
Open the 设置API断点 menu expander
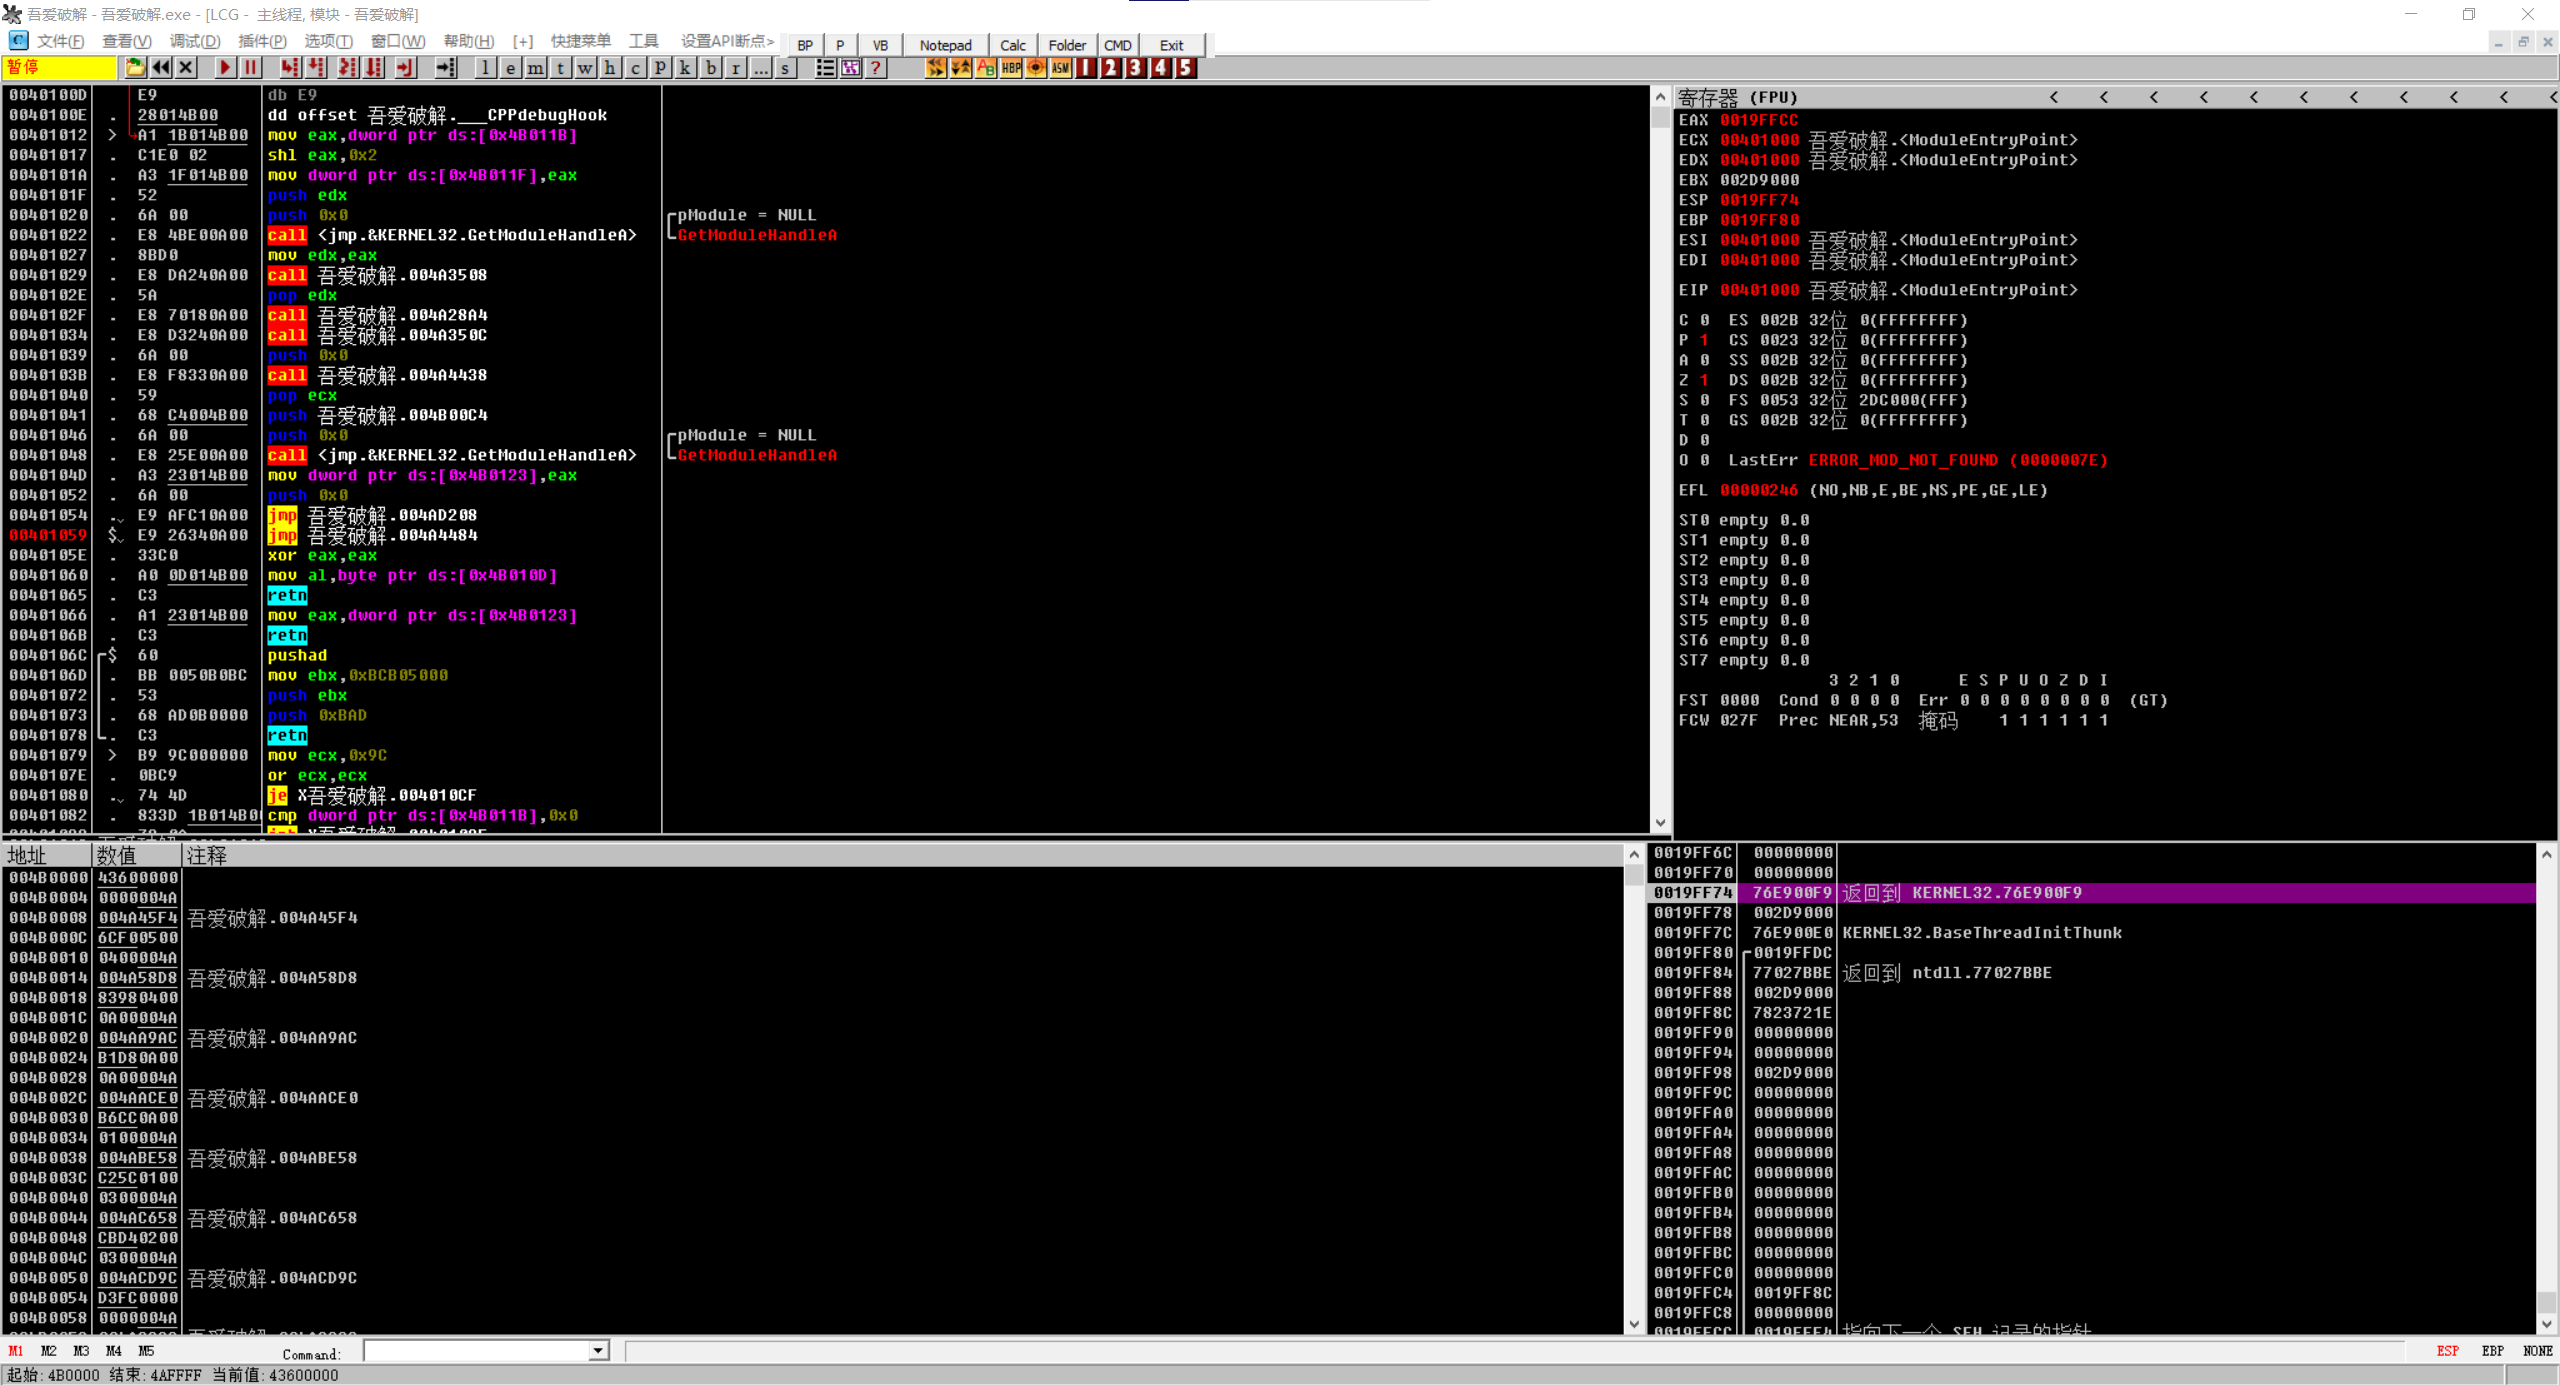click(x=727, y=41)
